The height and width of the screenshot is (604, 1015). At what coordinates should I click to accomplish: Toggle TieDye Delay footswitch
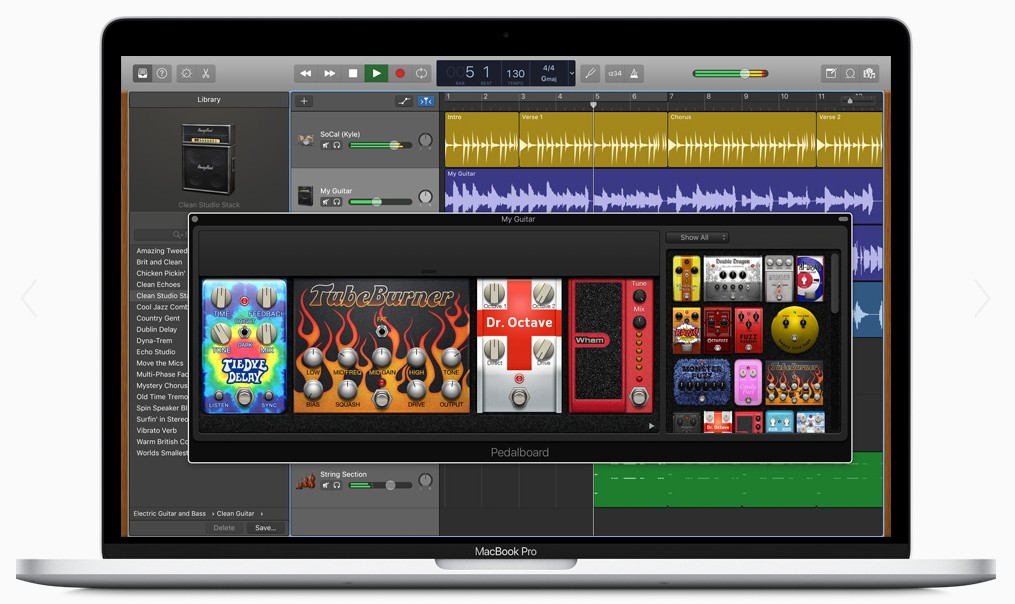244,396
